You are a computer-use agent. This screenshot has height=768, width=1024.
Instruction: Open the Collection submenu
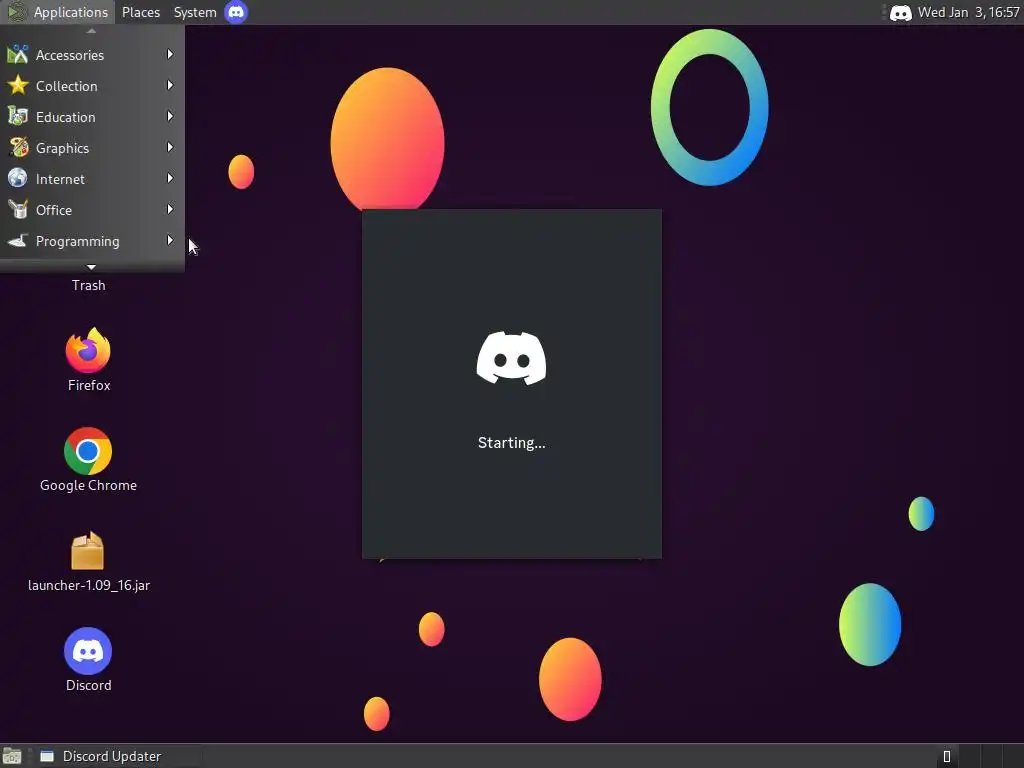tap(91, 86)
